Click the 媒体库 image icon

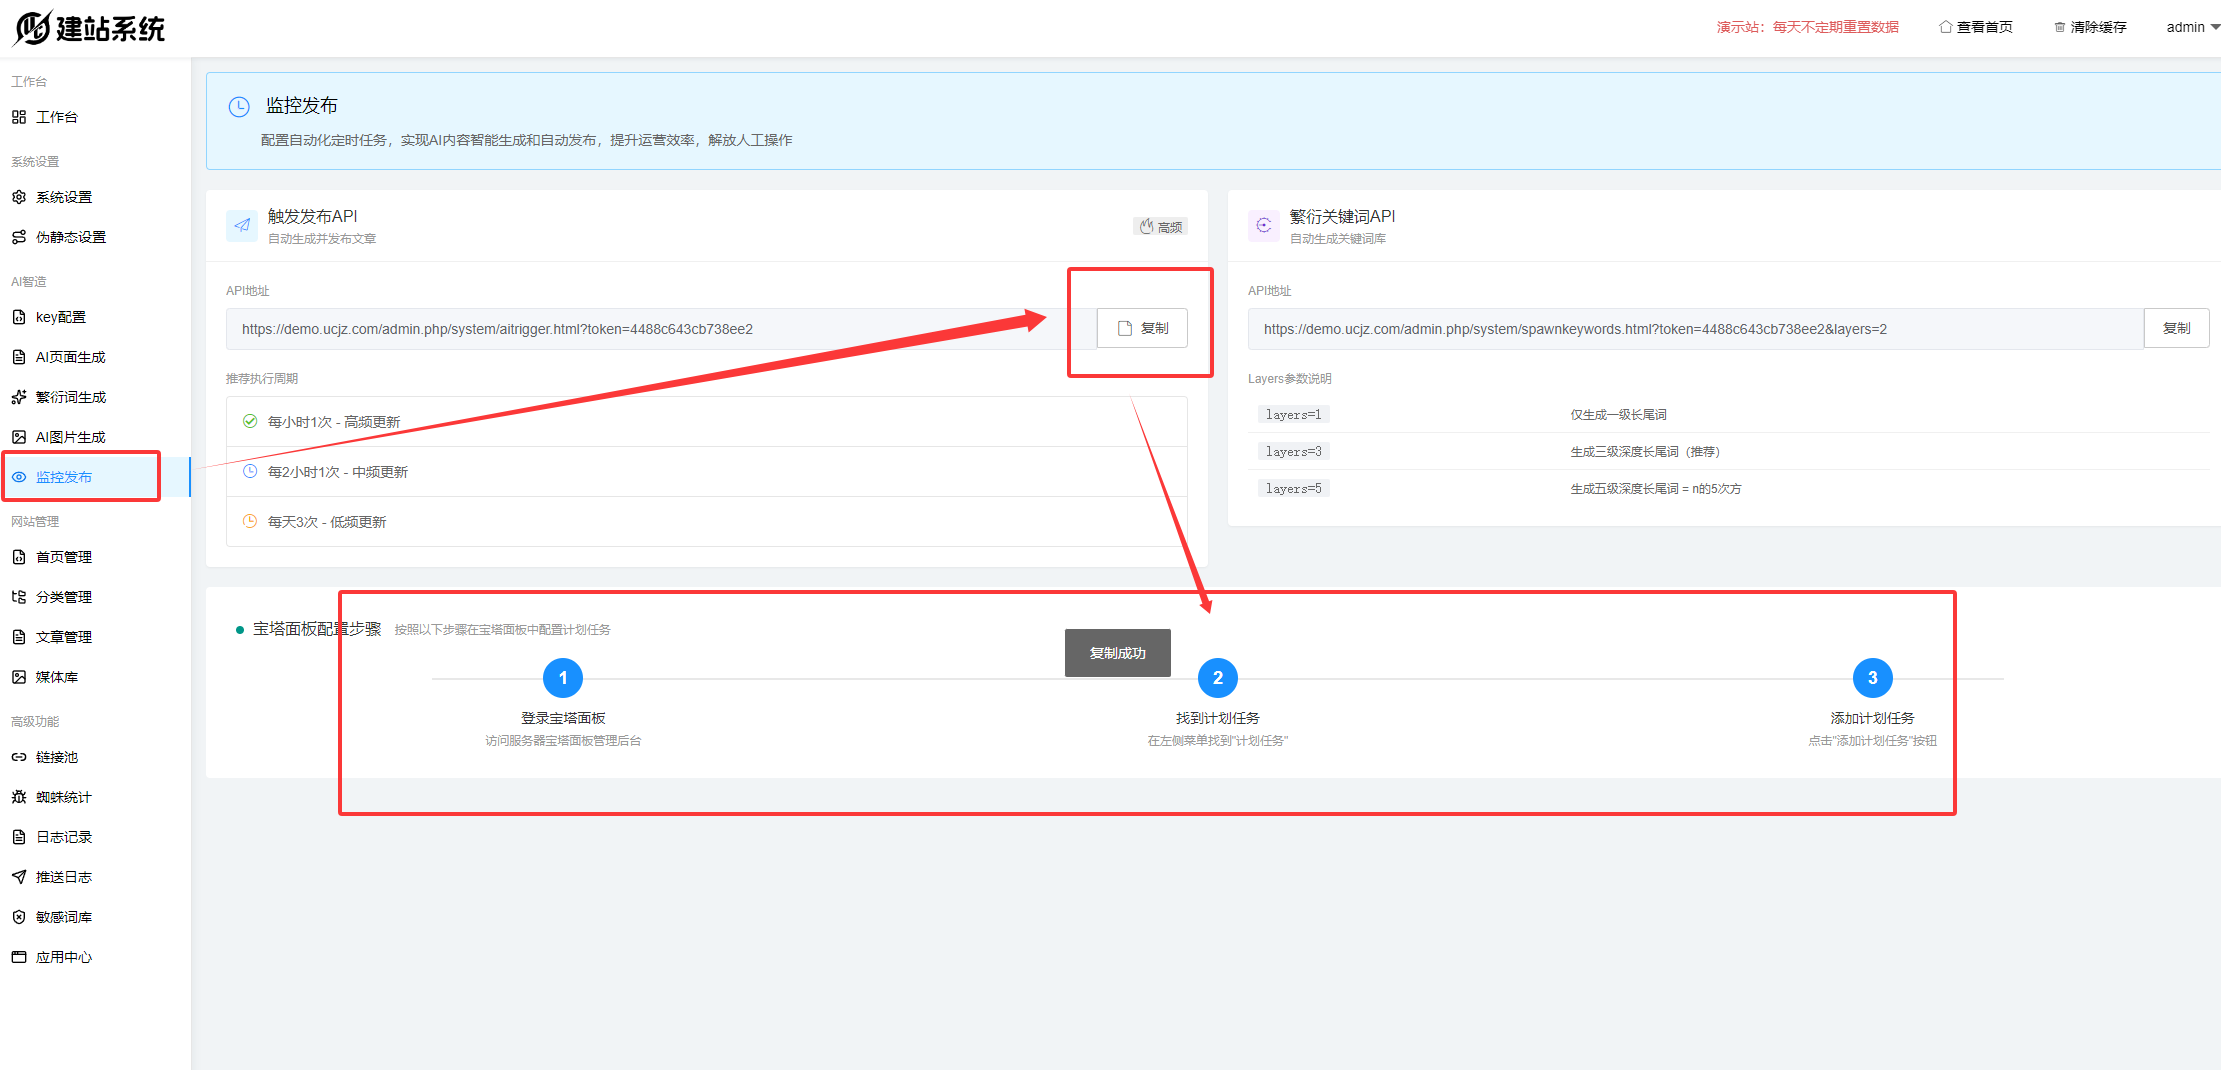19,677
